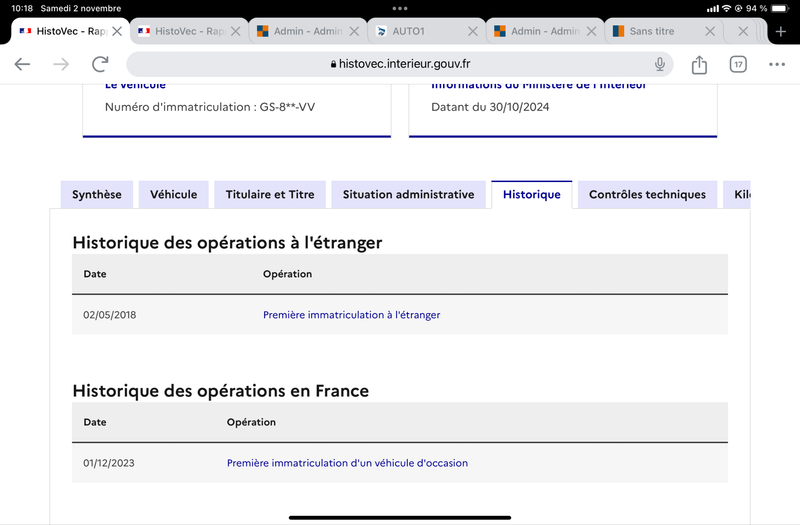Screen dimensions: 800x525
Task: Click the histovec.interieur.gouv.fr address bar
Action: click(x=399, y=64)
